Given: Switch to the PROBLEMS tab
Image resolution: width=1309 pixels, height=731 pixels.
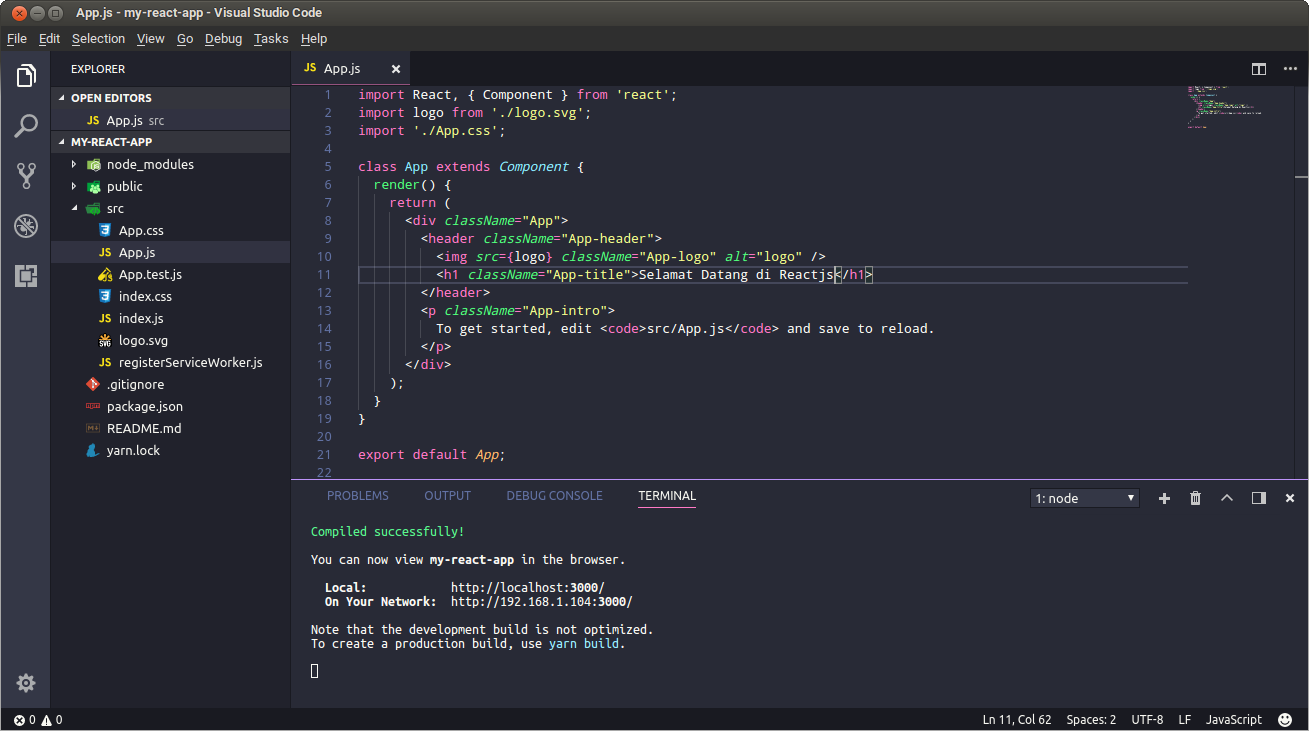Looking at the screenshot, I should click(x=360, y=495).
